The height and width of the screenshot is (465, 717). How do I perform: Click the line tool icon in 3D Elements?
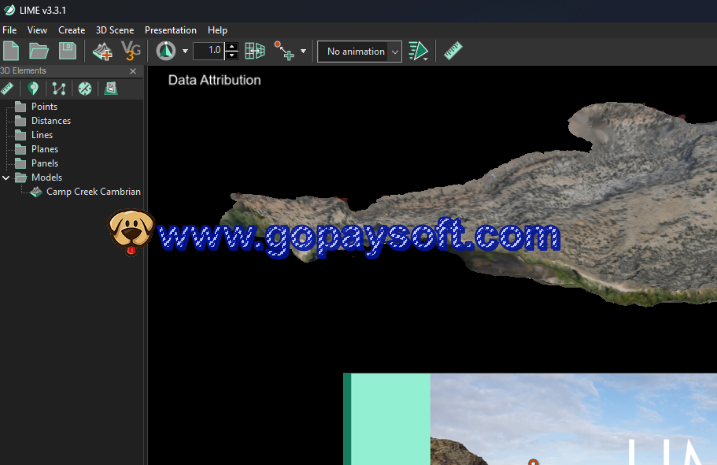(59, 89)
